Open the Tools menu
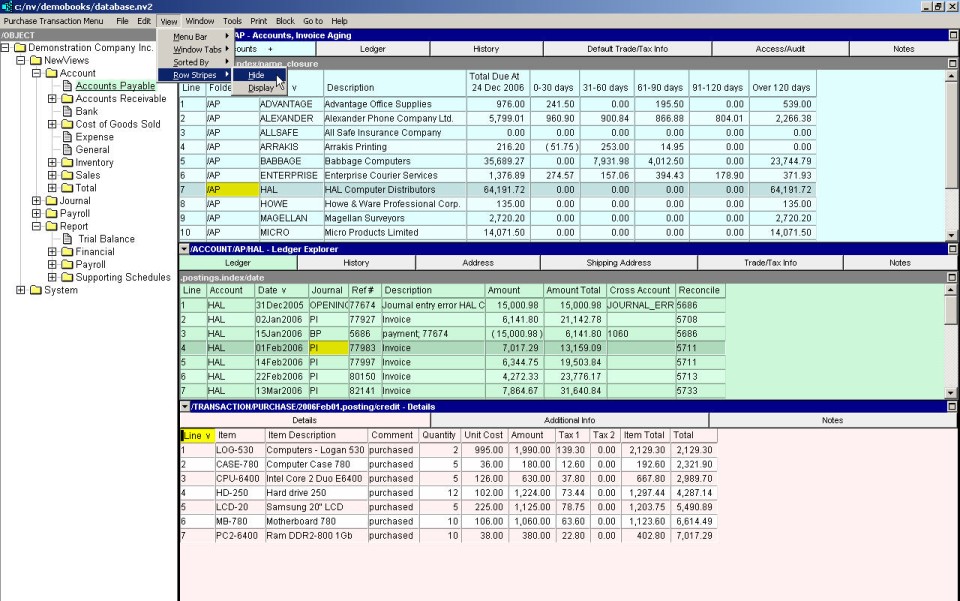This screenshot has height=601, width=960. [232, 21]
